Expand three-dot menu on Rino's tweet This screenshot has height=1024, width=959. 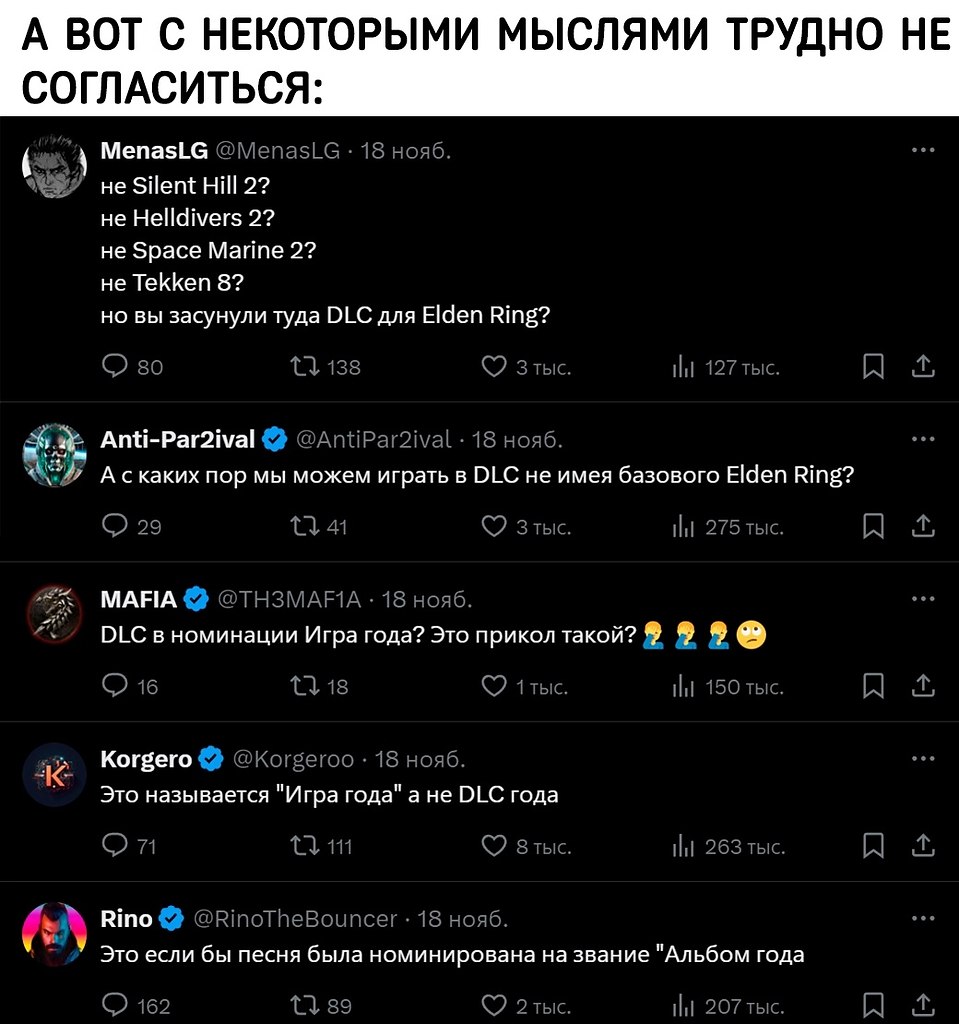[923, 918]
